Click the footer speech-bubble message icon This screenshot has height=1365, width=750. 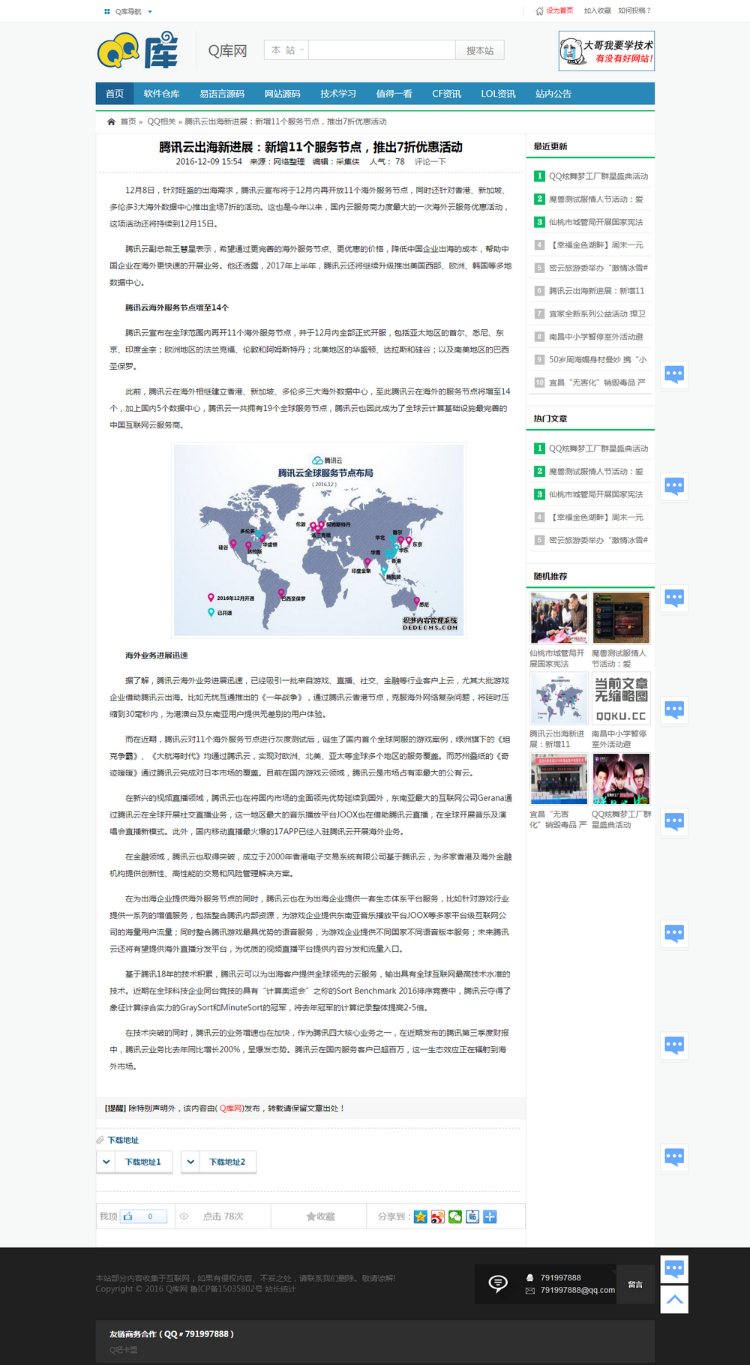coord(497,1283)
